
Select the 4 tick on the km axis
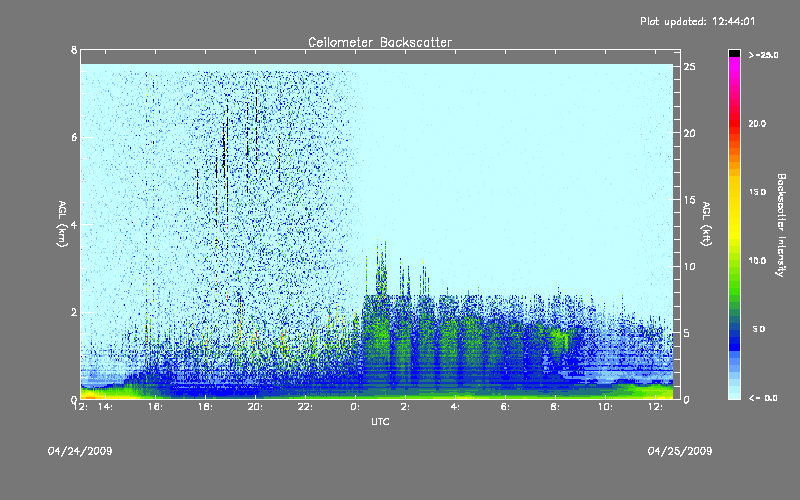[74, 224]
